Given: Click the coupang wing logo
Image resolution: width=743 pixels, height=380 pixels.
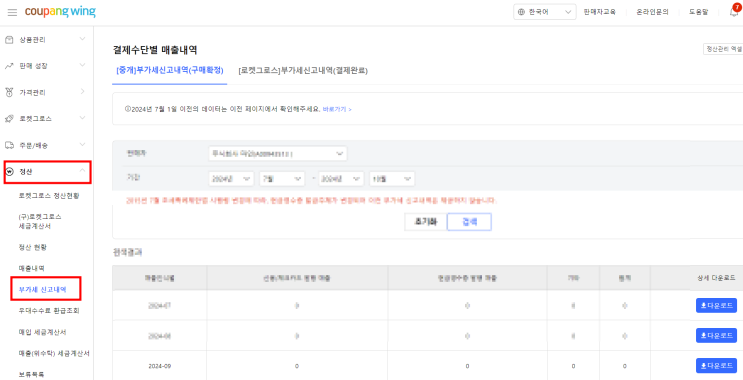Looking at the screenshot, I should click(60, 12).
